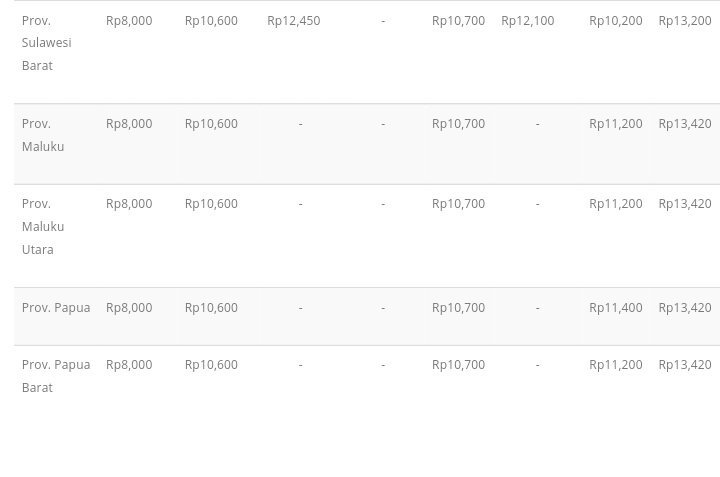The height and width of the screenshot is (477, 720).
Task: Select the Prov. Maluku row label
Action: pyautogui.click(x=43, y=135)
